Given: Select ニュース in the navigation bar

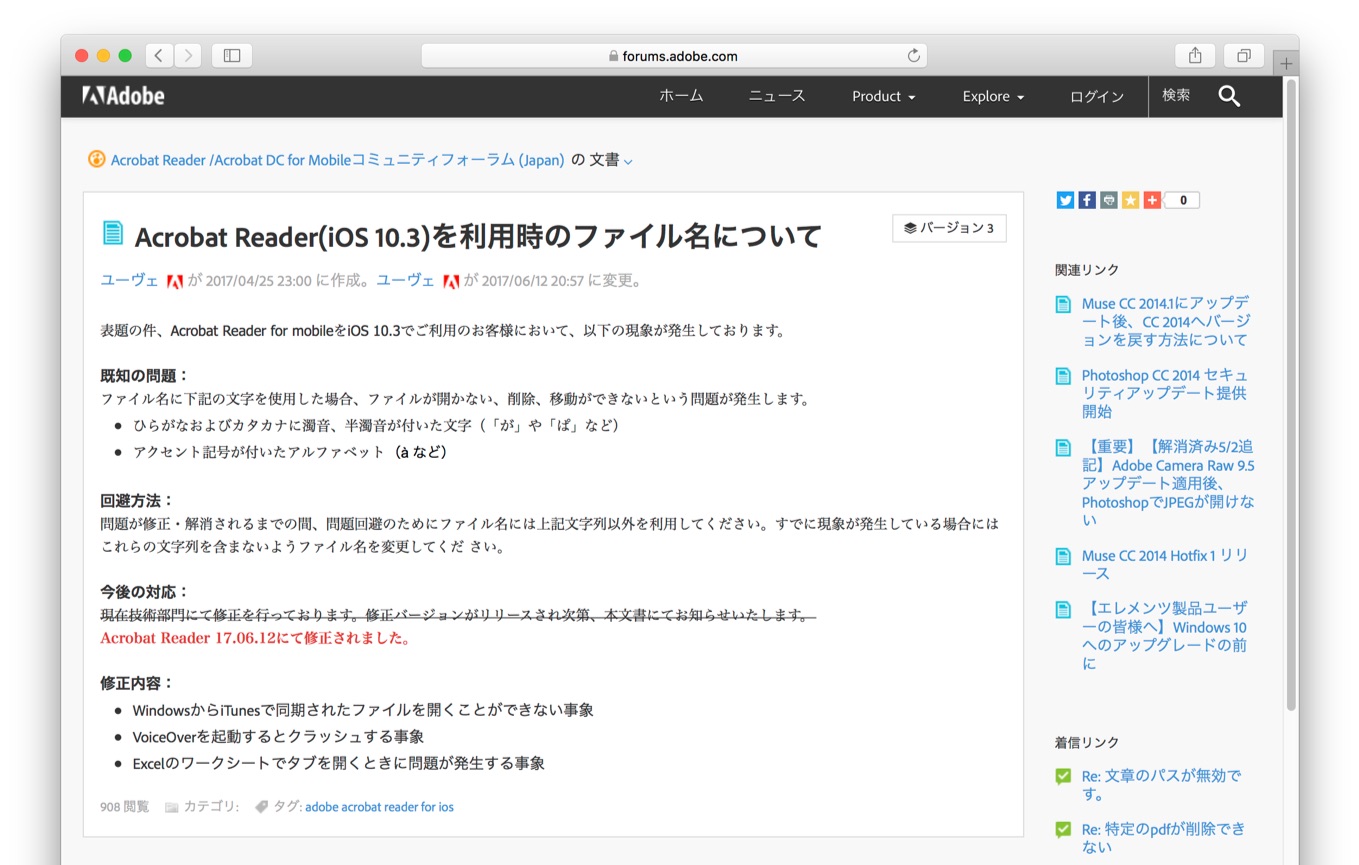Looking at the screenshot, I should [x=776, y=96].
